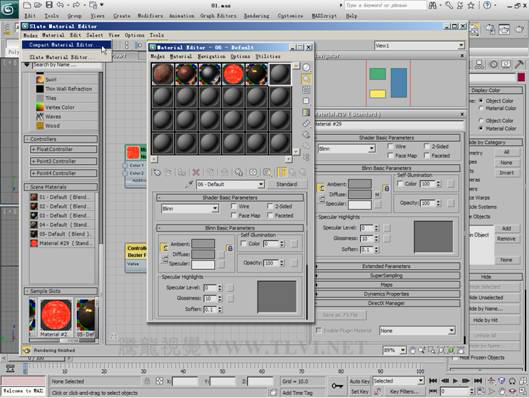Click the Play Animation button
This screenshot has width=529, height=398.
tap(455, 381)
